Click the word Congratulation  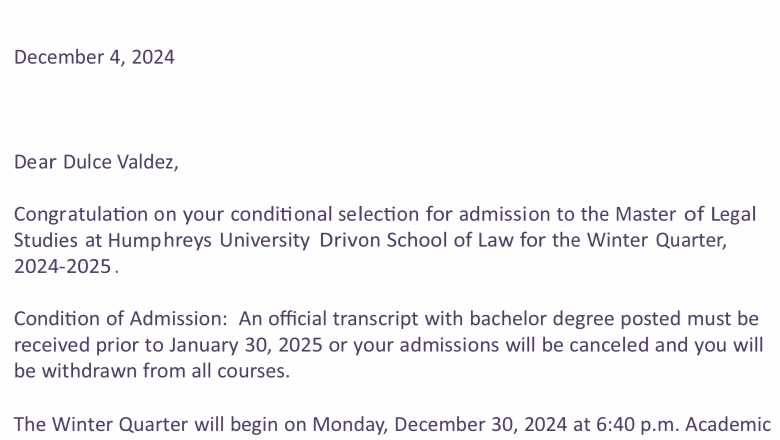click(81, 214)
